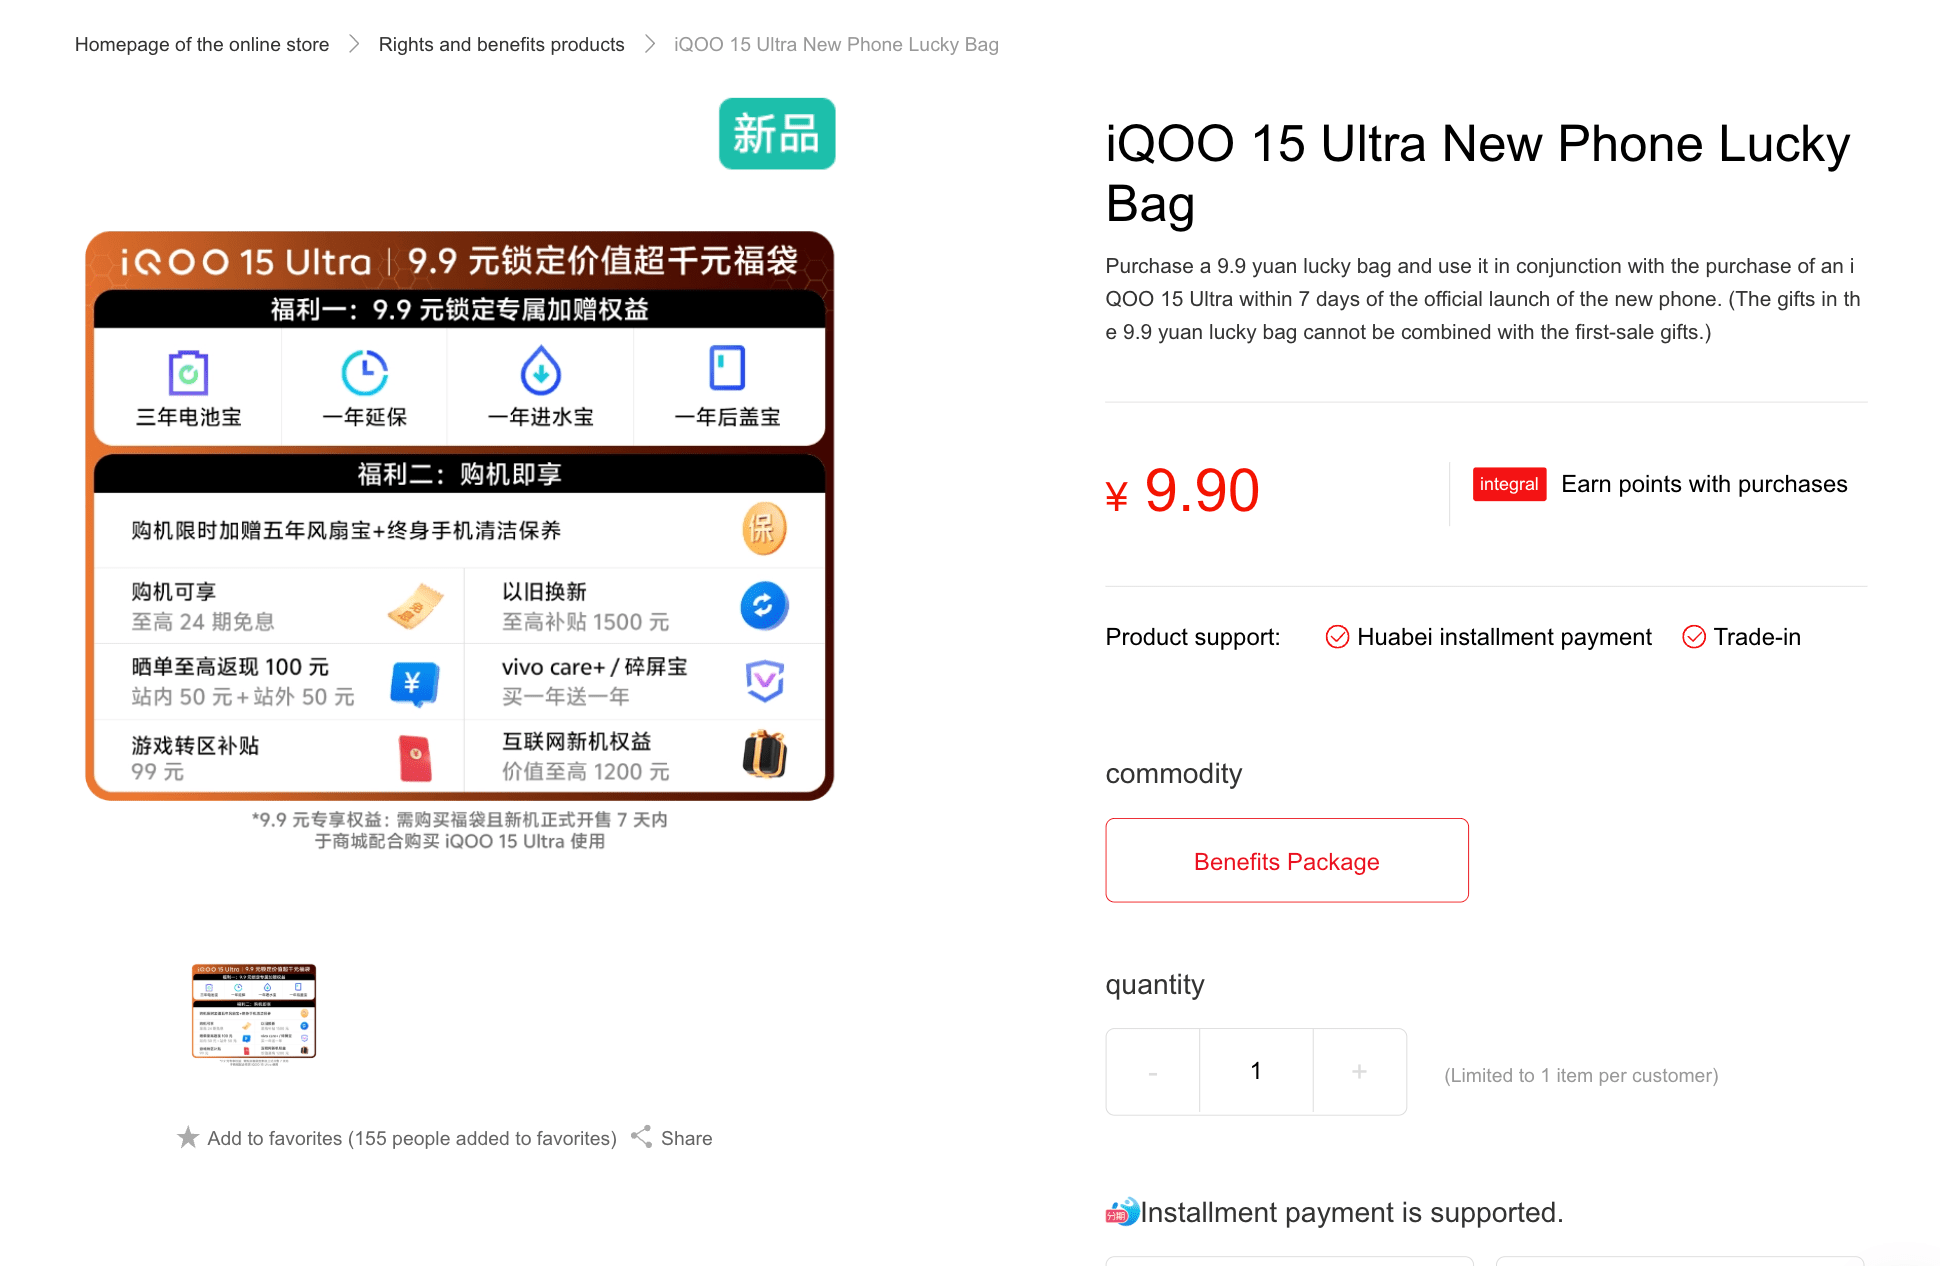Select the lucky bag thumbnail image
1940x1266 pixels.
(x=254, y=1012)
